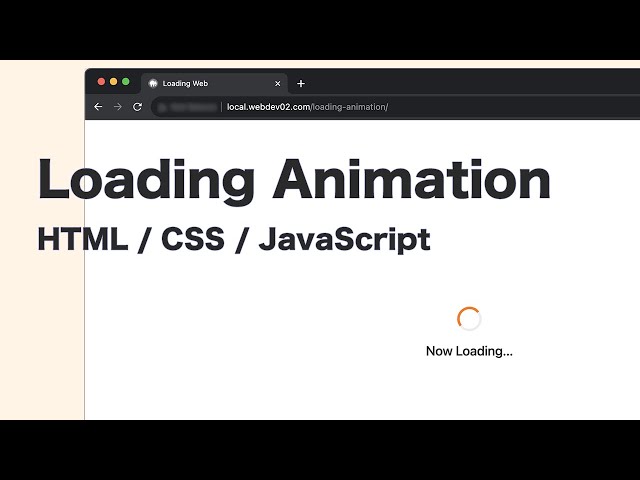Image resolution: width=640 pixels, height=480 pixels.
Task: Select the Loading Web tab
Action: 215,83
